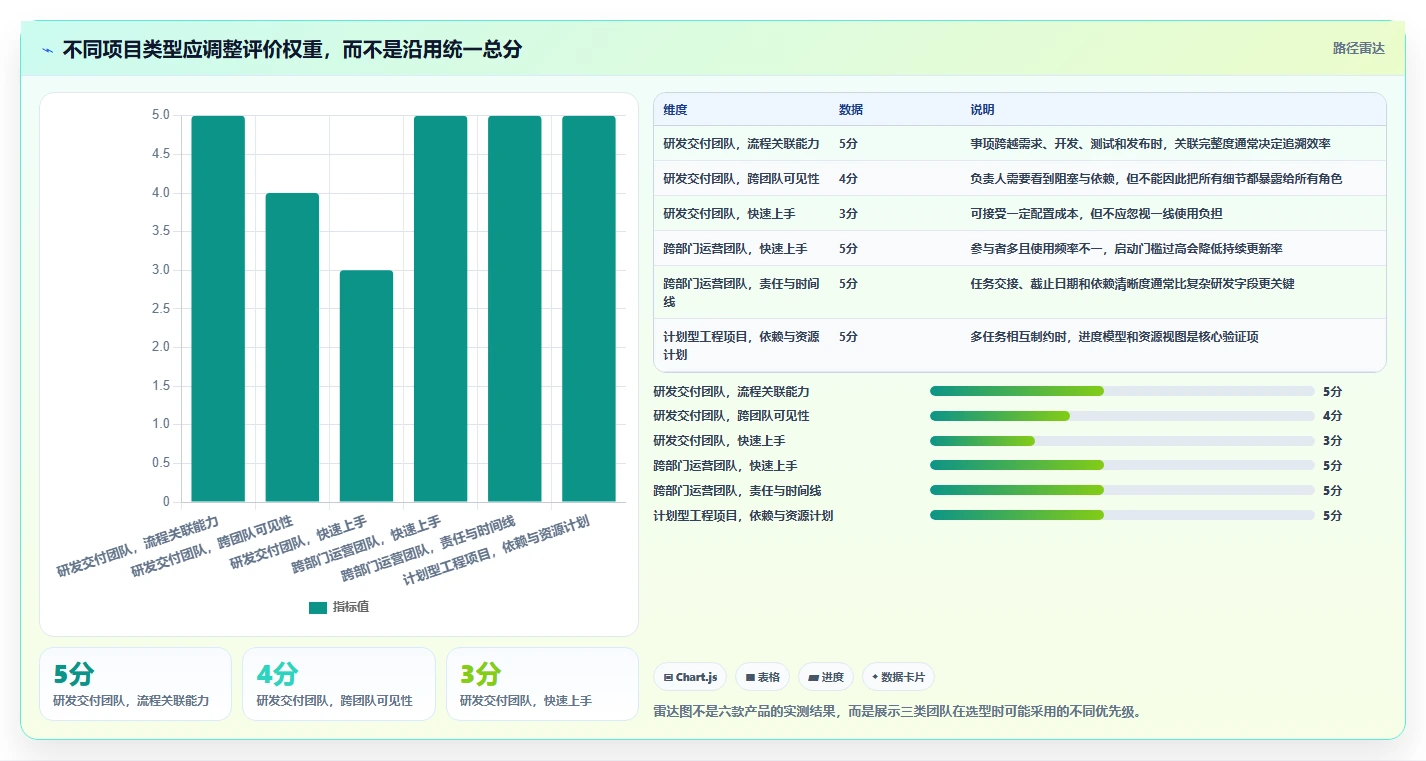Viewport: 1426px width, 761px height.
Task: Click description starting 可接受一定配置成本
Action: 1096,214
